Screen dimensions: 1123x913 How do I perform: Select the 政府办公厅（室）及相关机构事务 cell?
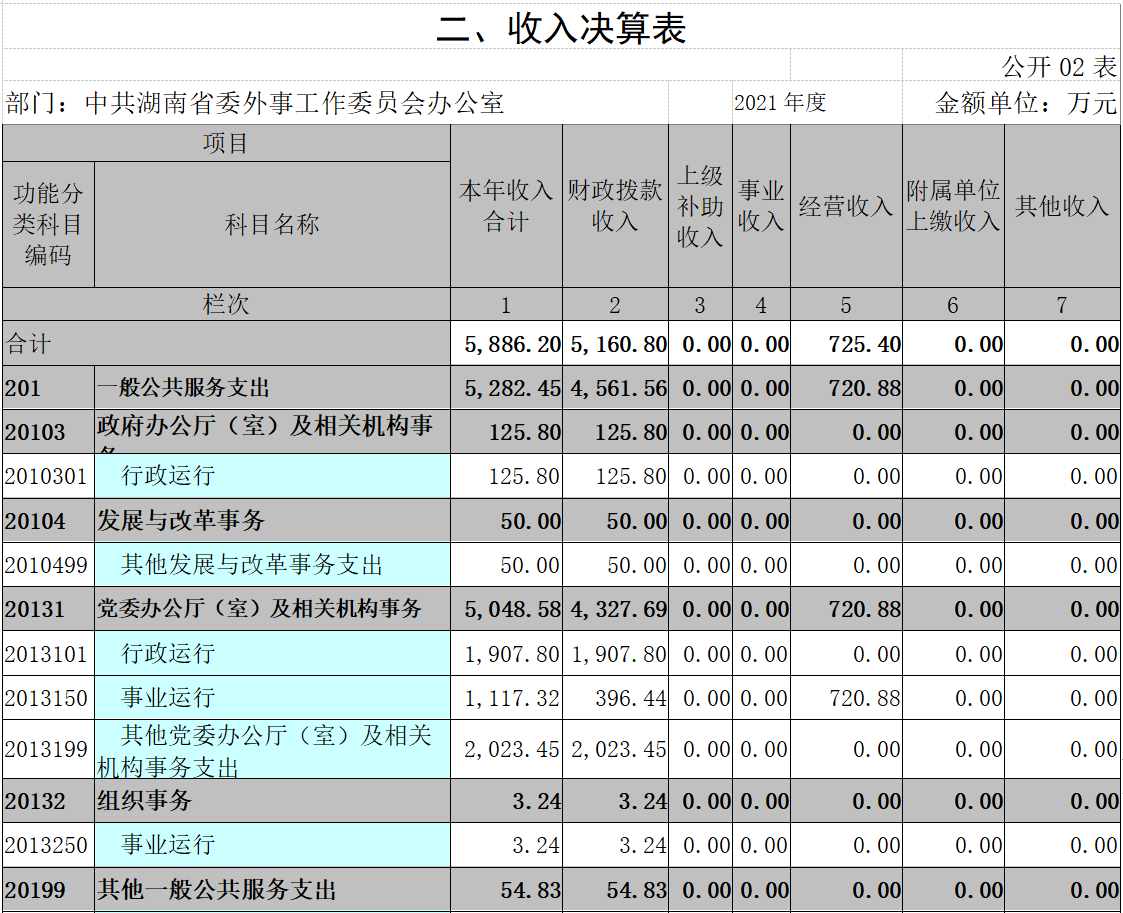click(272, 432)
